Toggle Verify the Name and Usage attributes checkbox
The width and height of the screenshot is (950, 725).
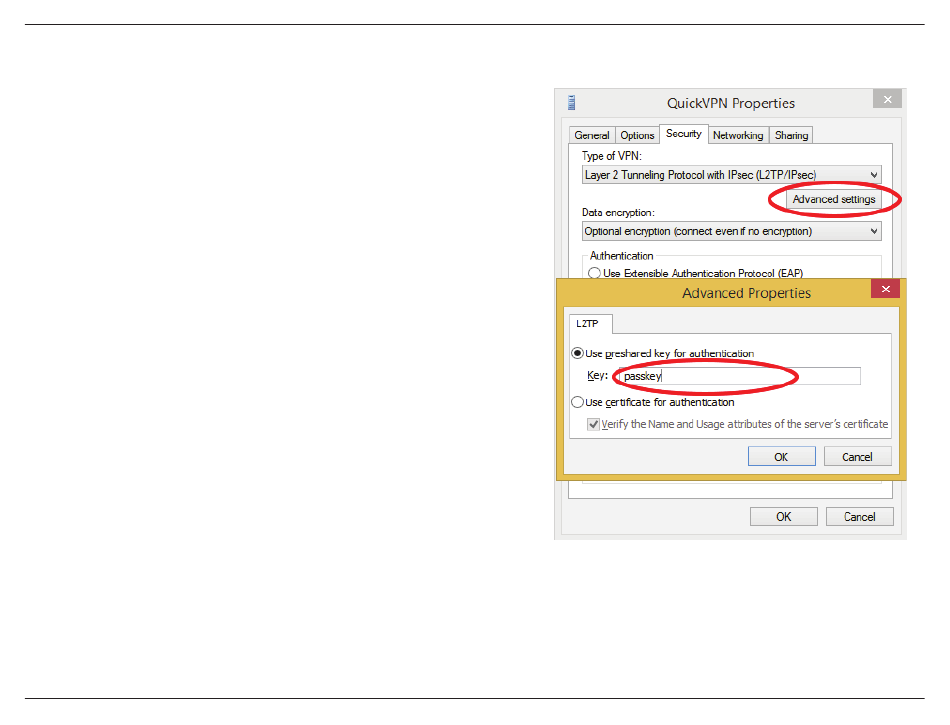tap(594, 425)
